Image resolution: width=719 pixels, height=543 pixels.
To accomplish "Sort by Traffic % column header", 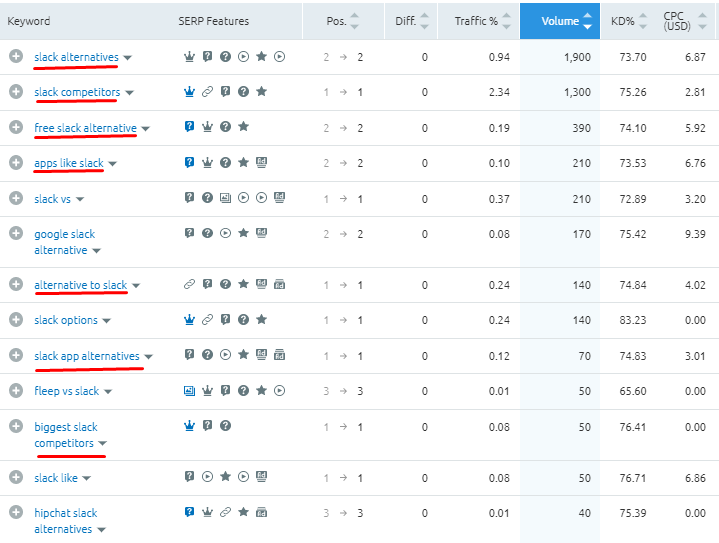I will 479,21.
